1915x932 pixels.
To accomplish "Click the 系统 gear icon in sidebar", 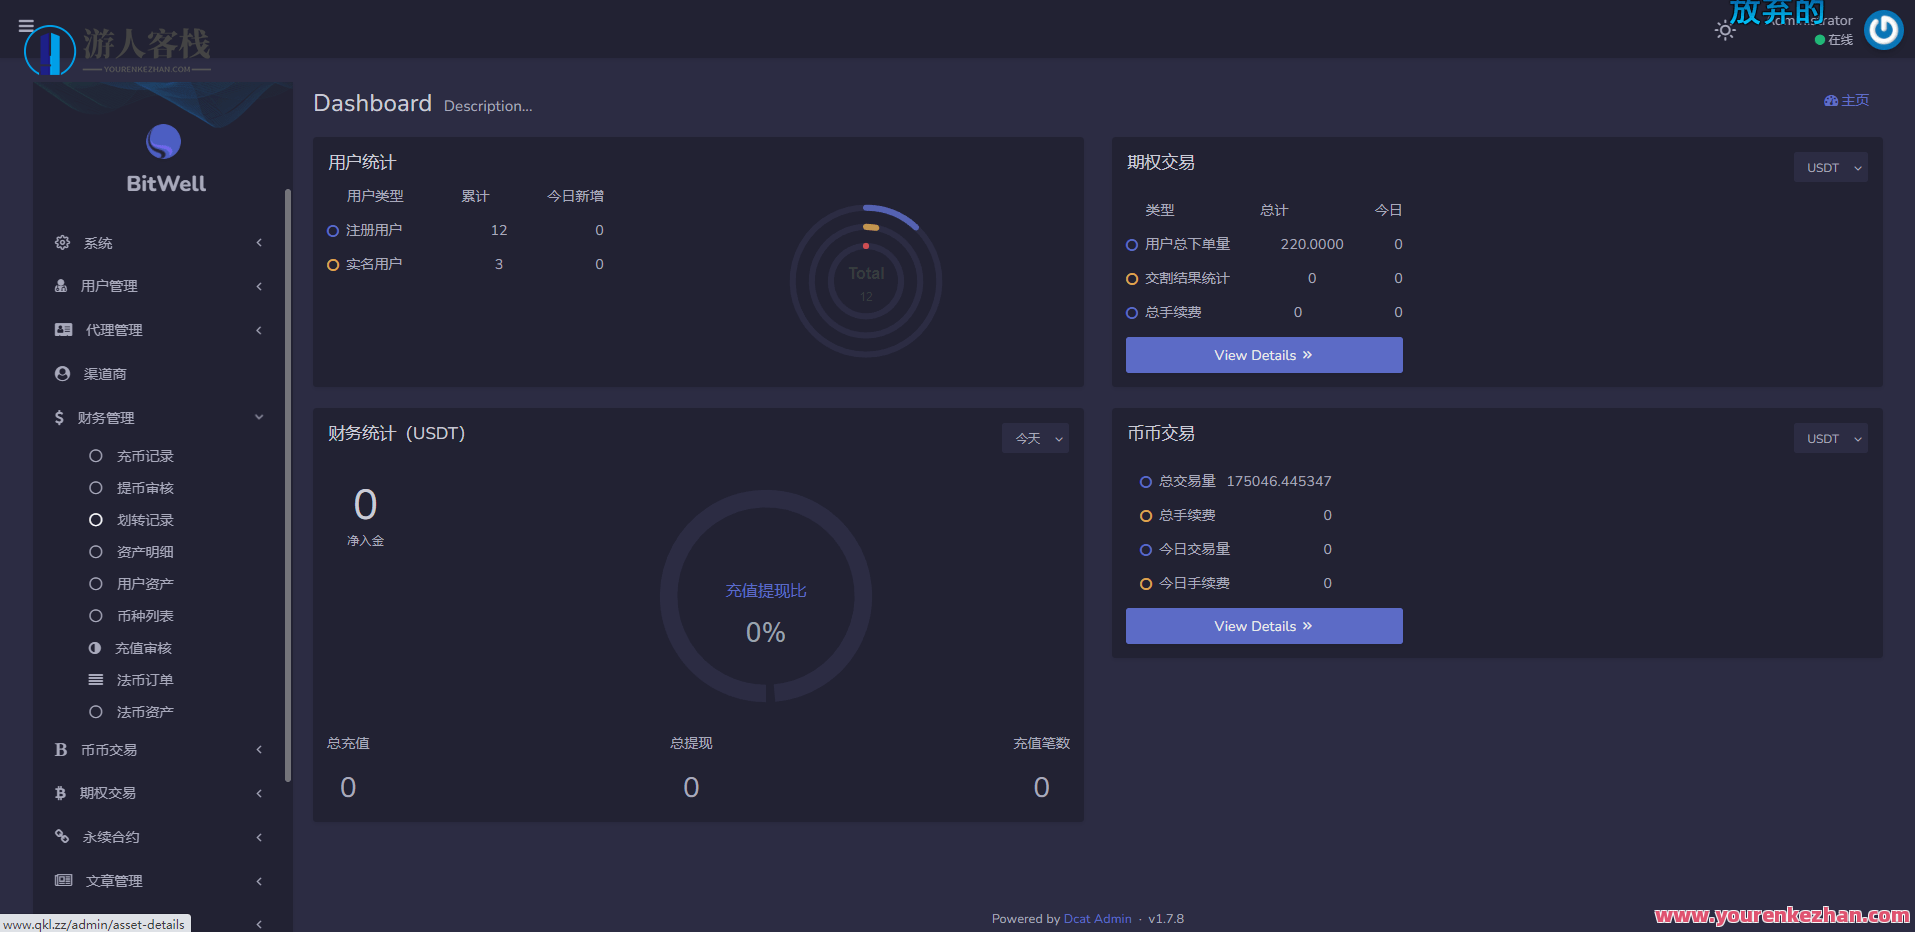I will (61, 242).
